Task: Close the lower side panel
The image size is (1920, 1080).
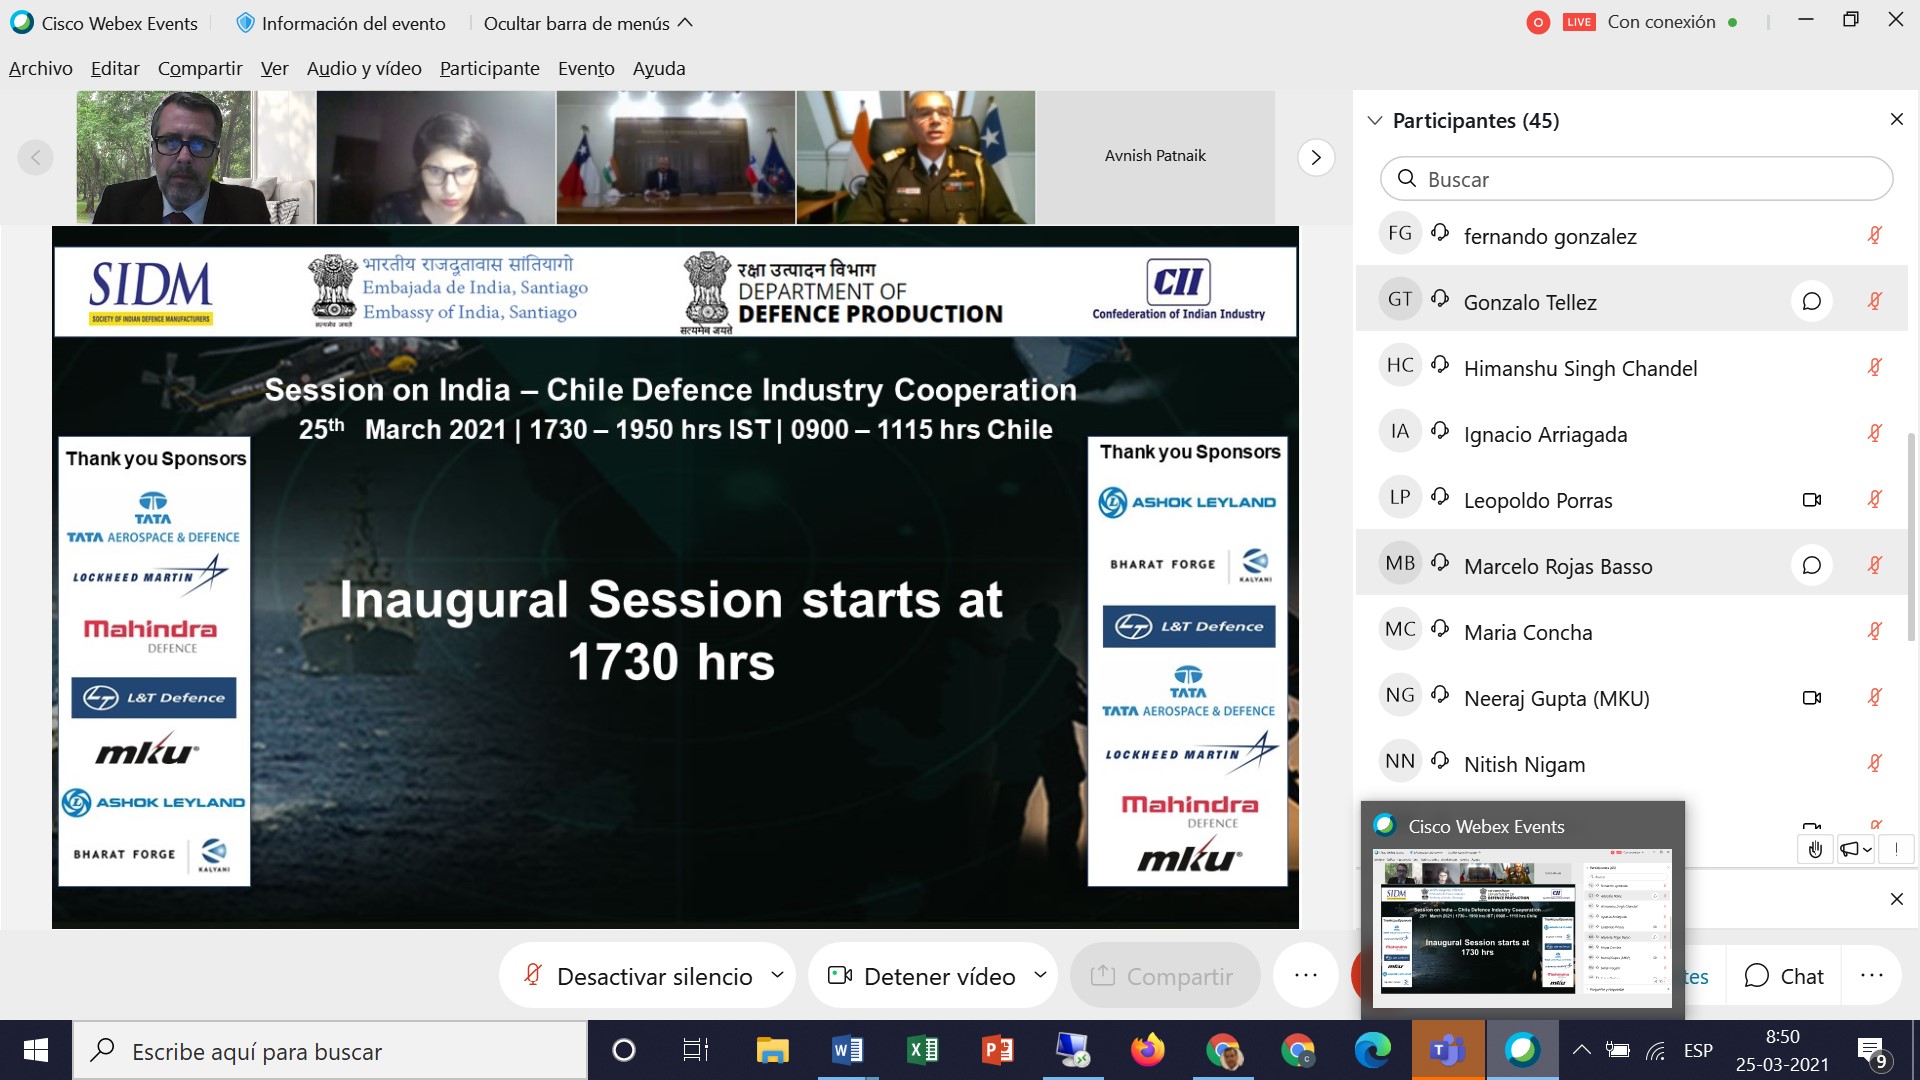Action: [1897, 899]
